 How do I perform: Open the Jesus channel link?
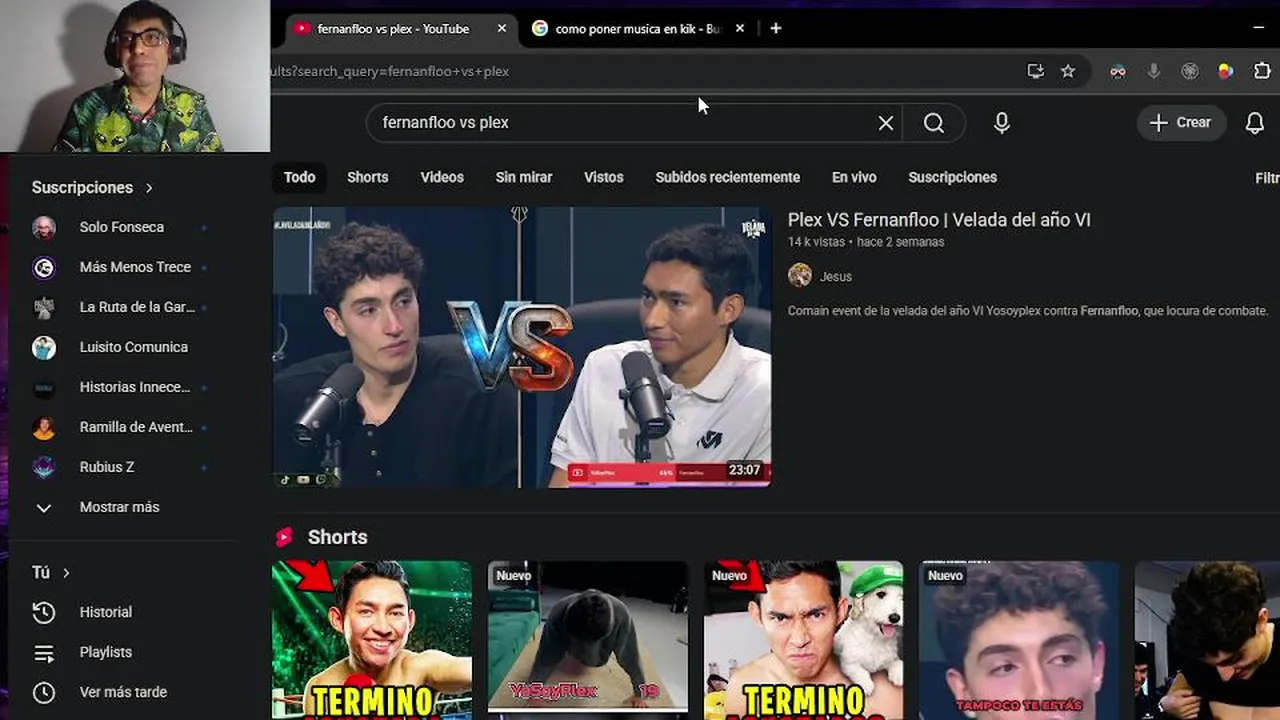836,277
